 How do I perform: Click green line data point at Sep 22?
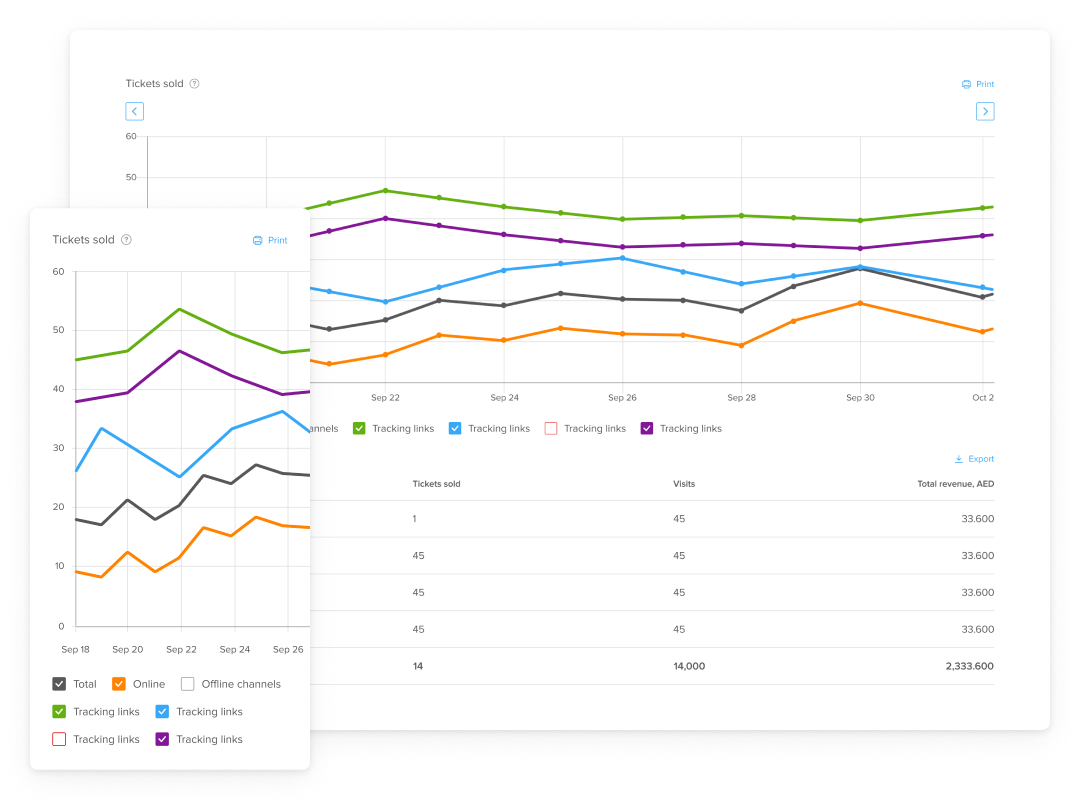[385, 190]
